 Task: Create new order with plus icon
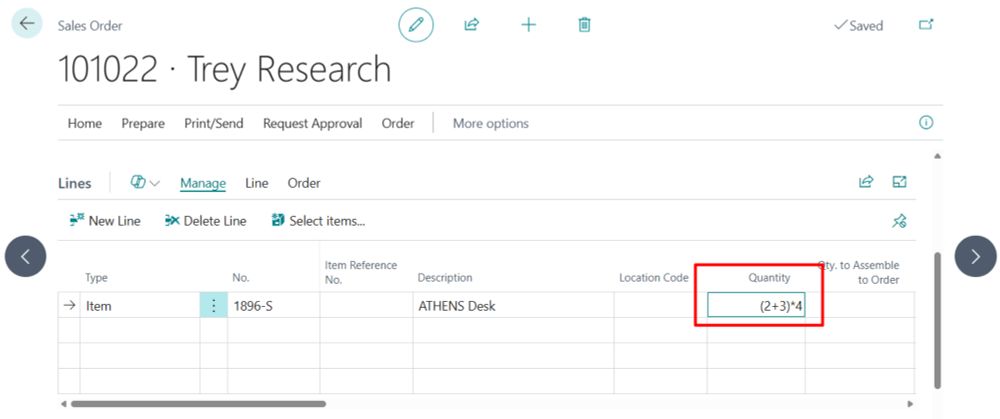click(529, 25)
